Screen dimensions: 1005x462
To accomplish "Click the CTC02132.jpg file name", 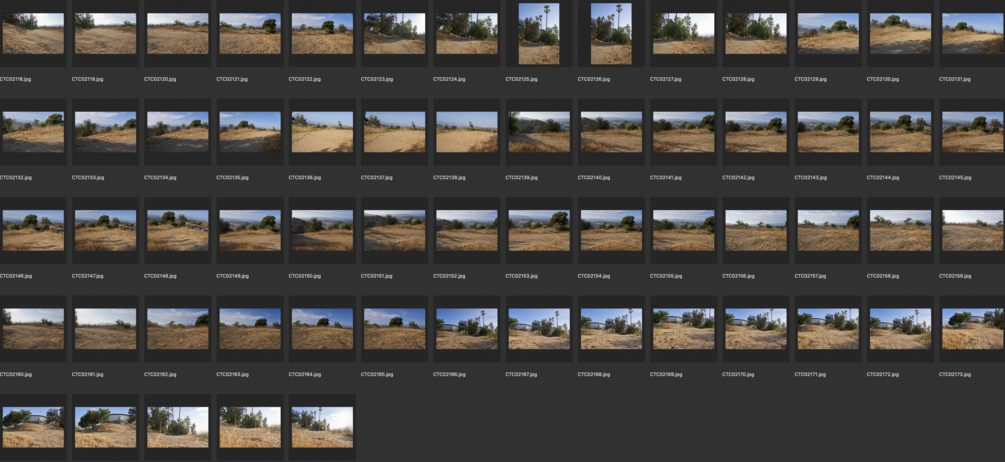I will [x=16, y=177].
